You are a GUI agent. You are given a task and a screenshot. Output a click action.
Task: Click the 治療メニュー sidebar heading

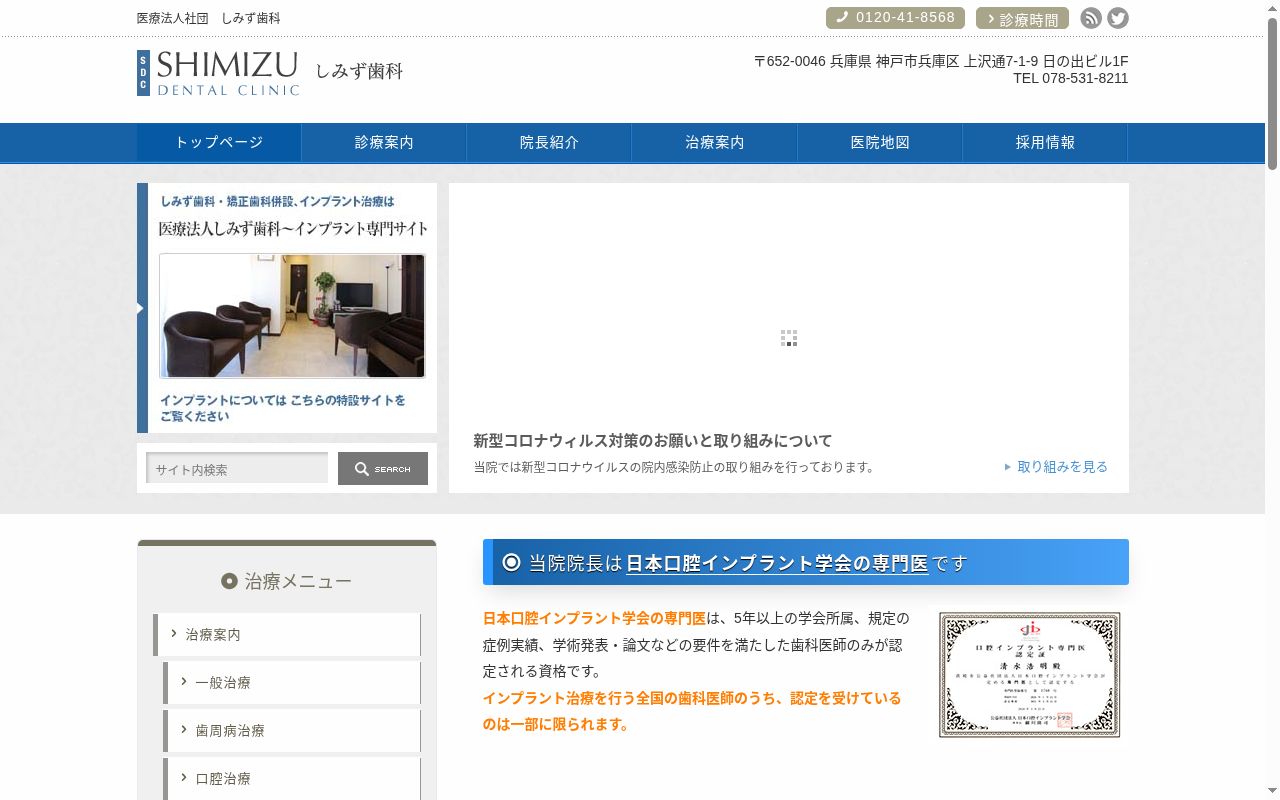(287, 581)
